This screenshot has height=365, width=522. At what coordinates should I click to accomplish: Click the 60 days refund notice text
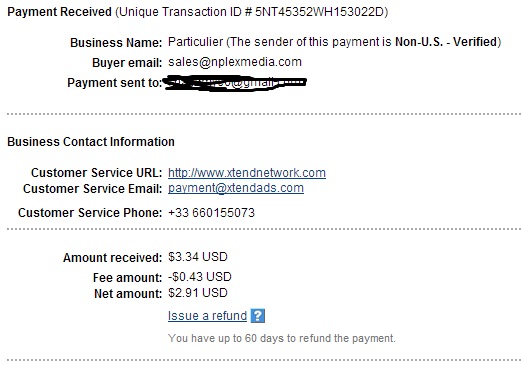tap(282, 338)
